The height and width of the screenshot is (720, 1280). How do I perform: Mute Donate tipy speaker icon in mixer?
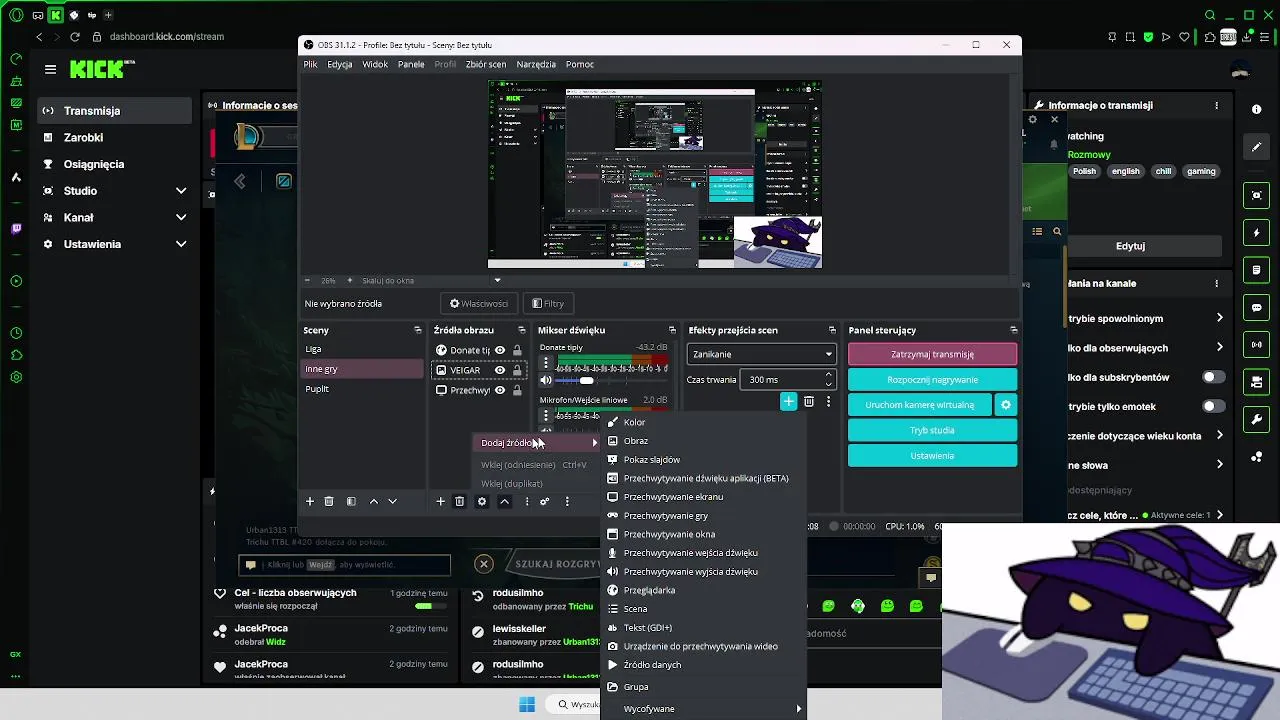pos(546,380)
